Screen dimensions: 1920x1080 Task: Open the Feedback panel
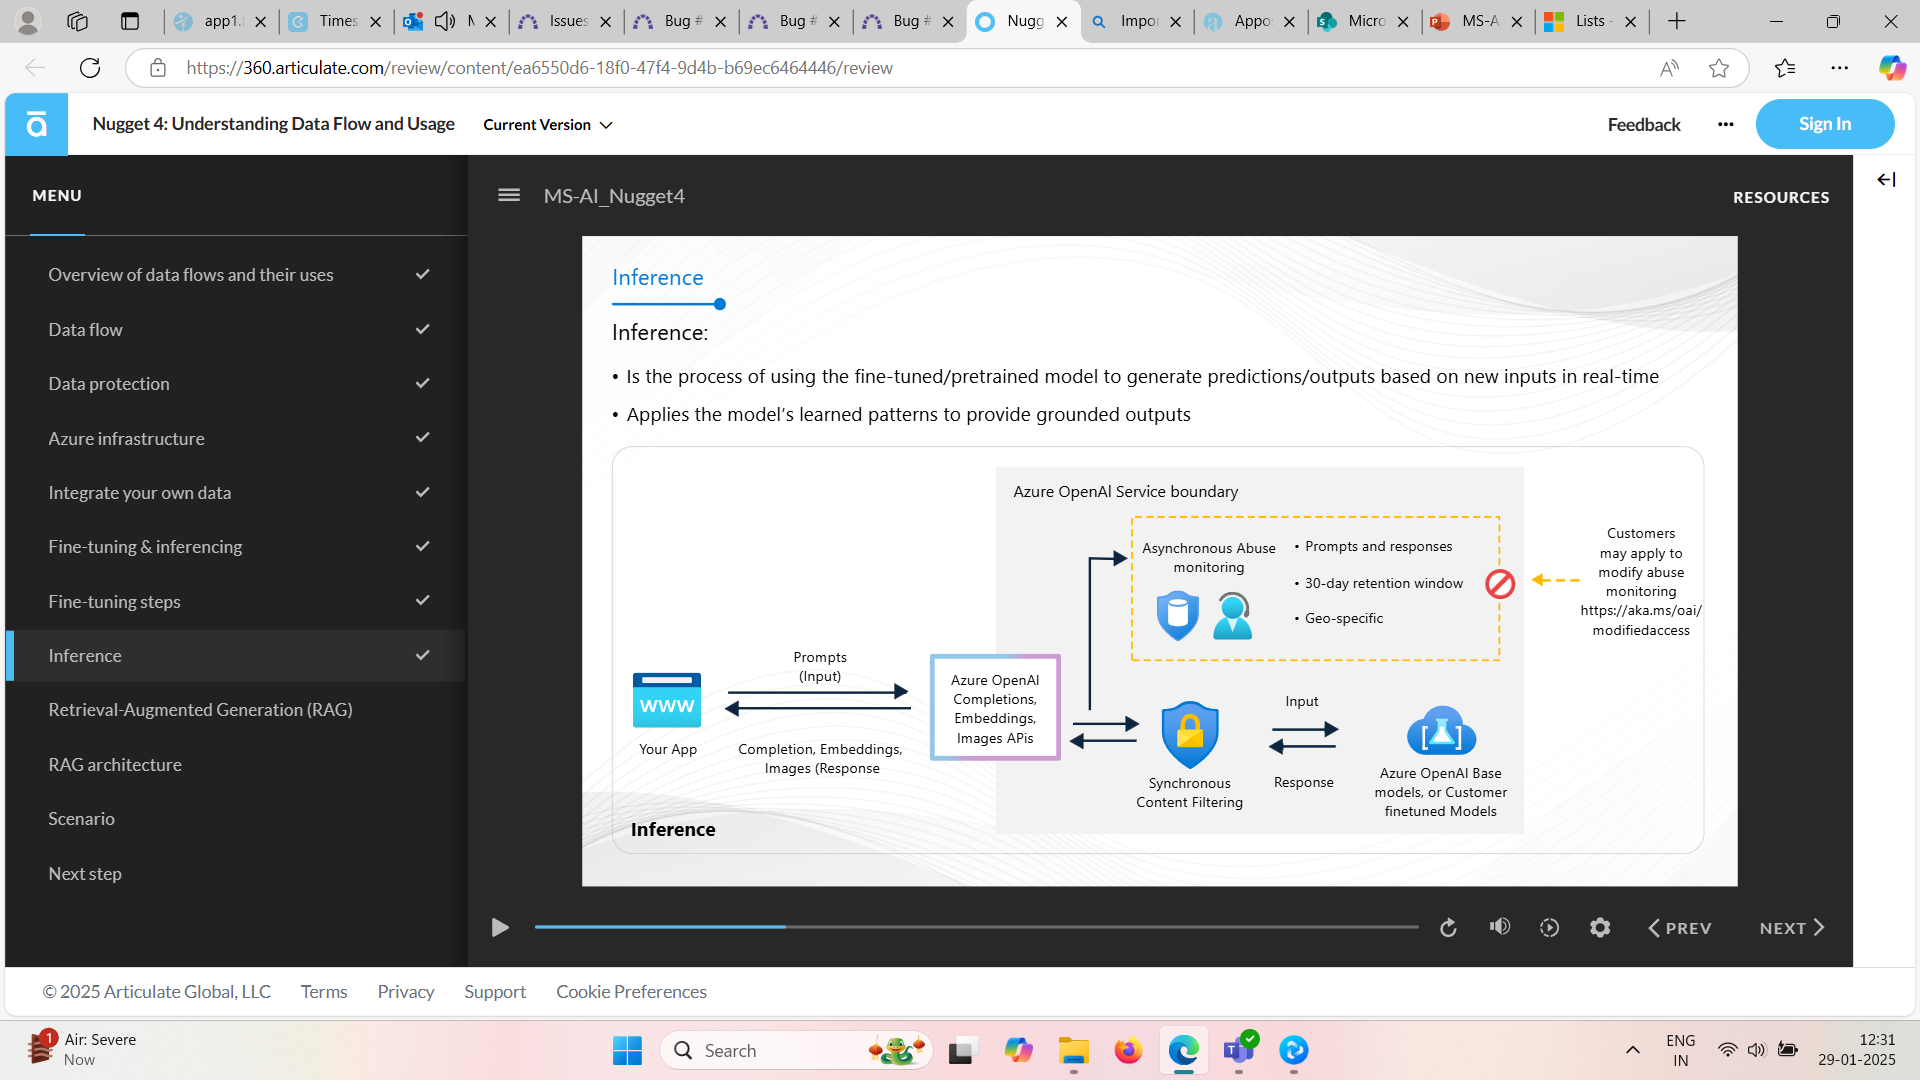[x=1644, y=124]
